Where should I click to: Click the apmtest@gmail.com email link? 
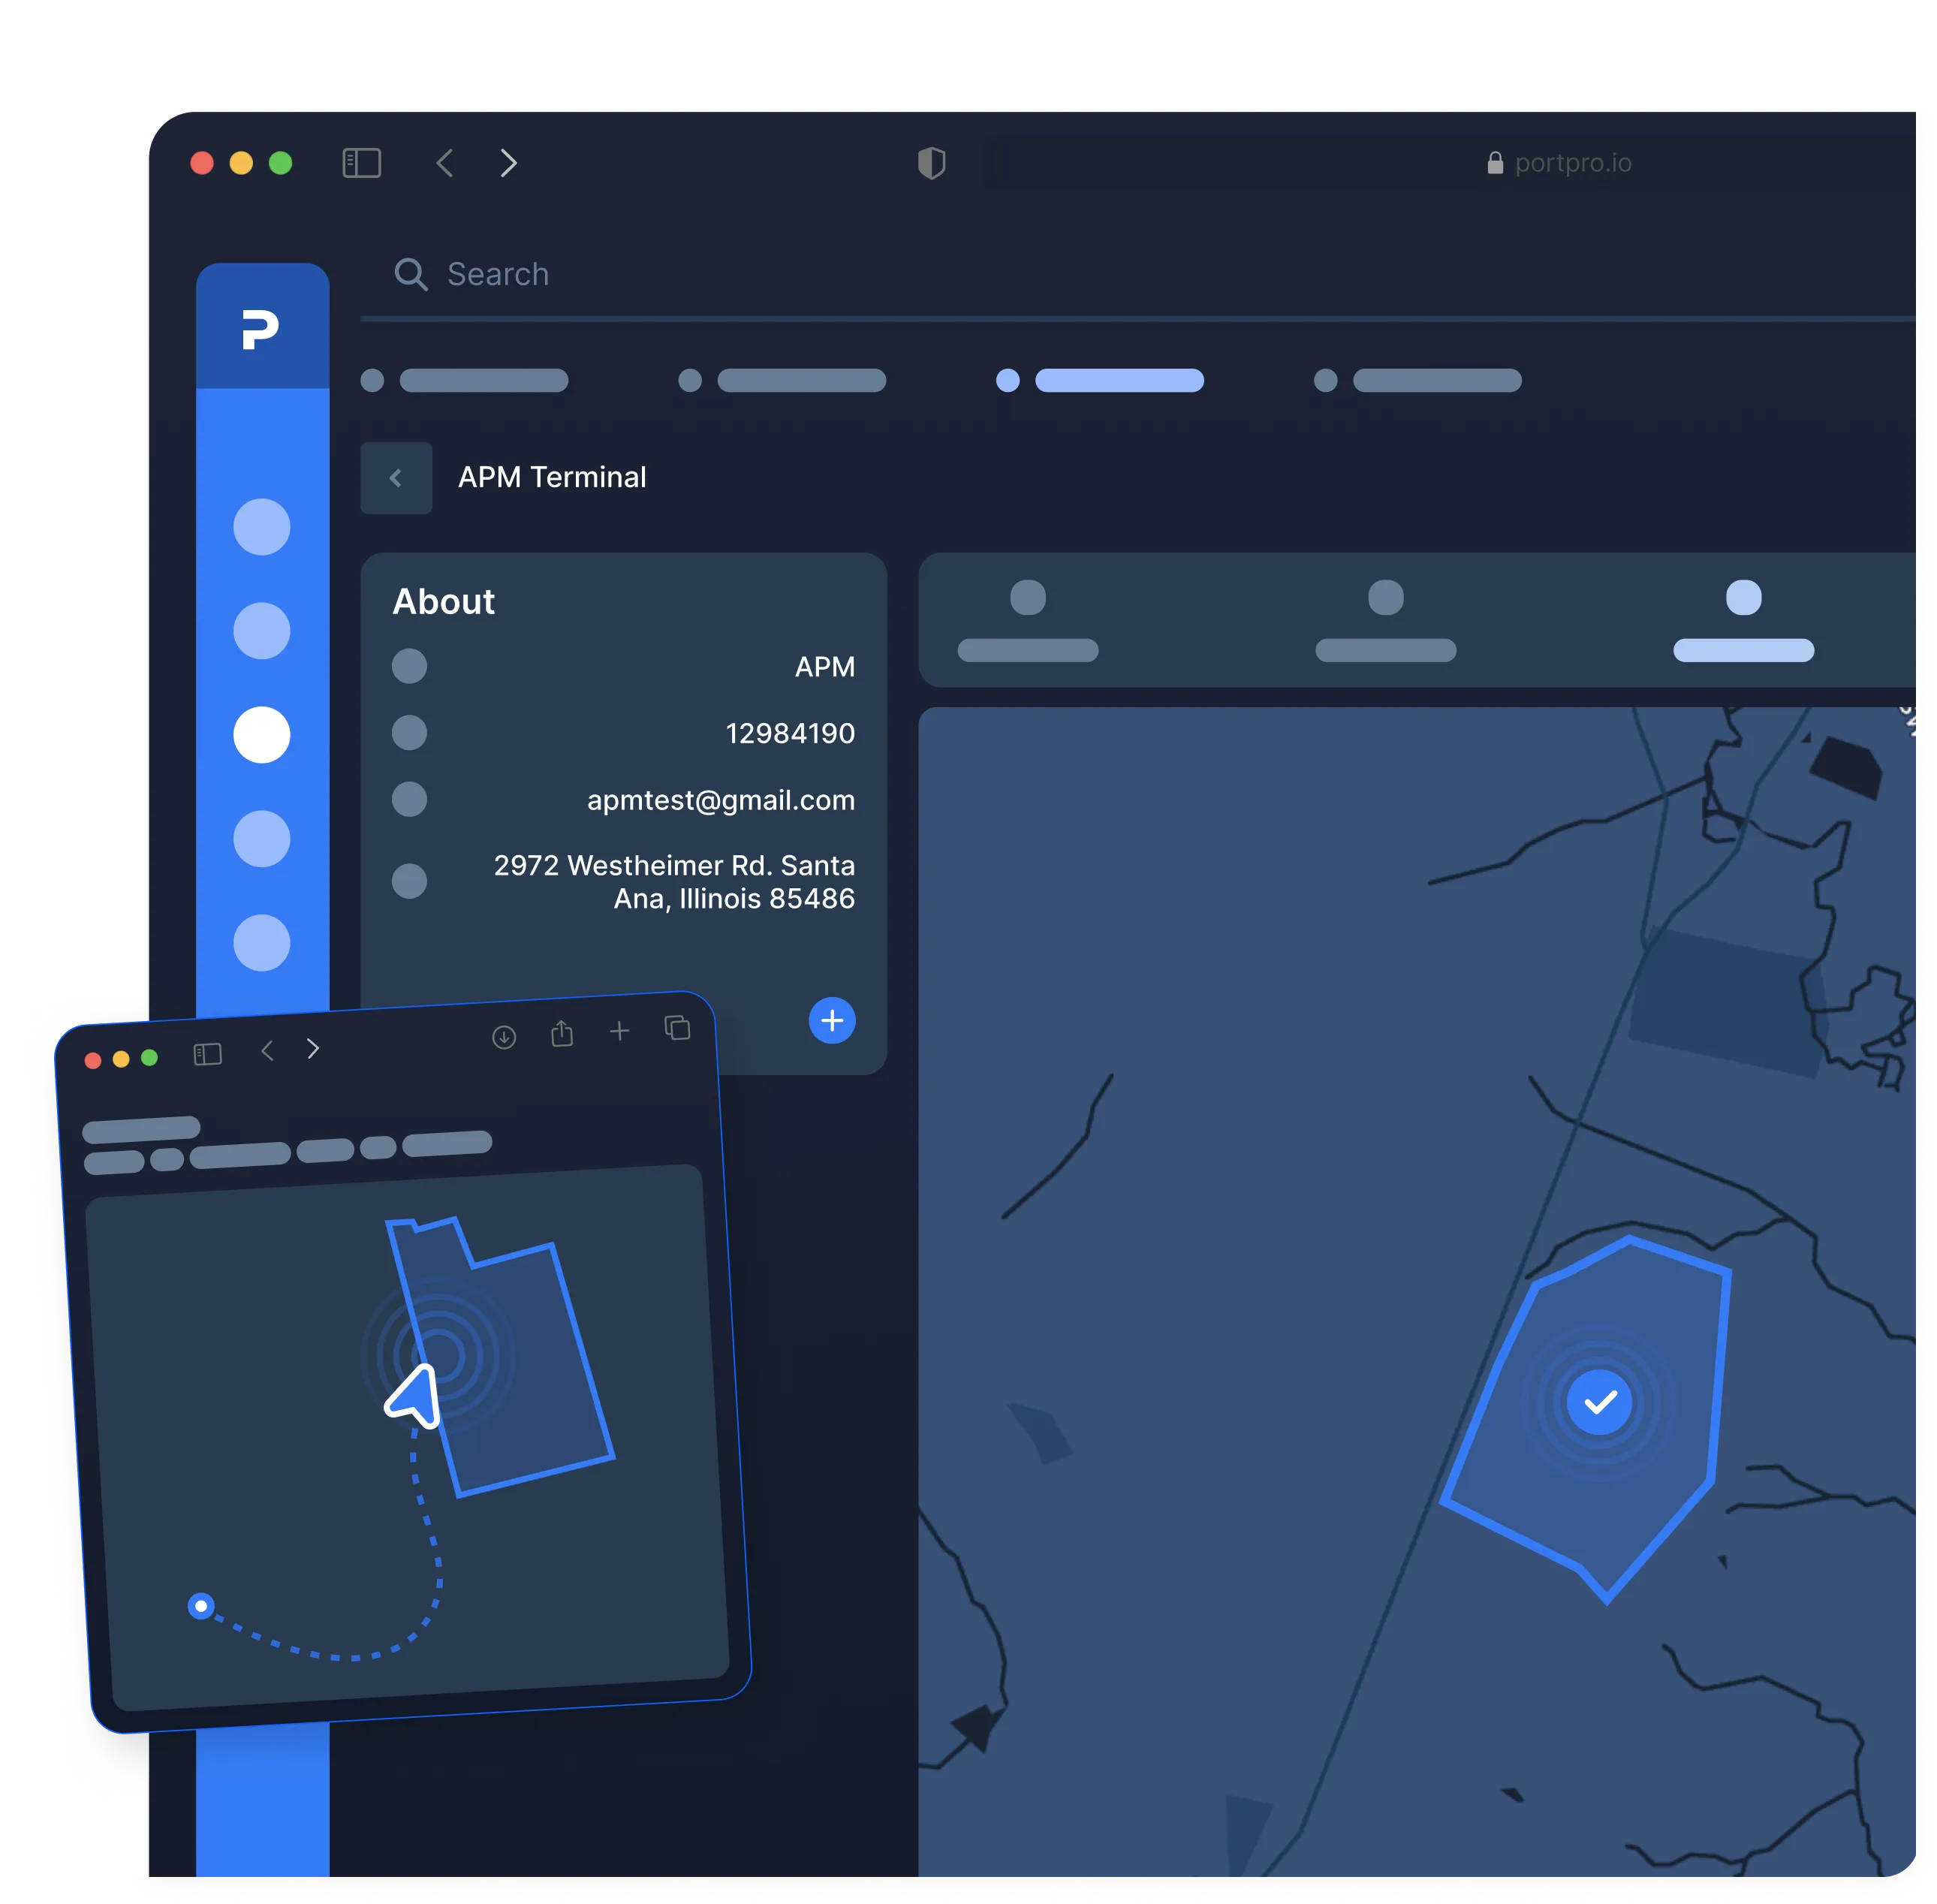[x=720, y=800]
